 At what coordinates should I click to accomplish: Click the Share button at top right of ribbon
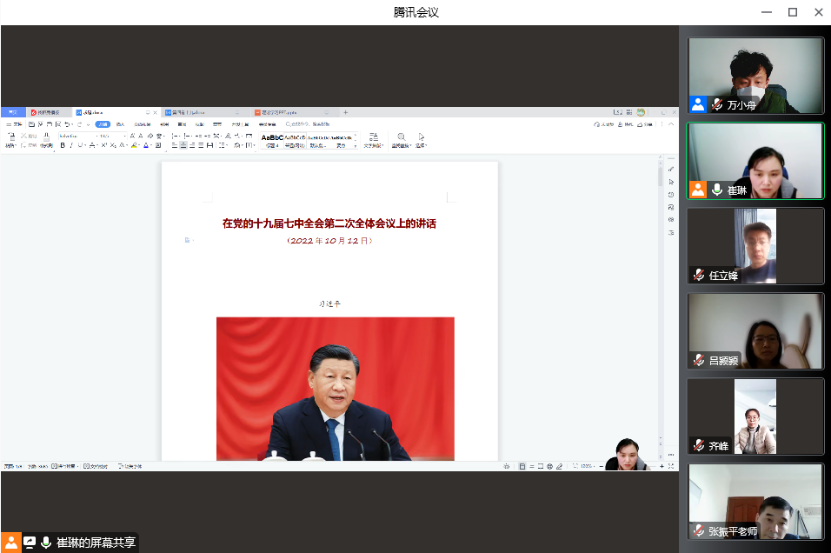coord(643,125)
